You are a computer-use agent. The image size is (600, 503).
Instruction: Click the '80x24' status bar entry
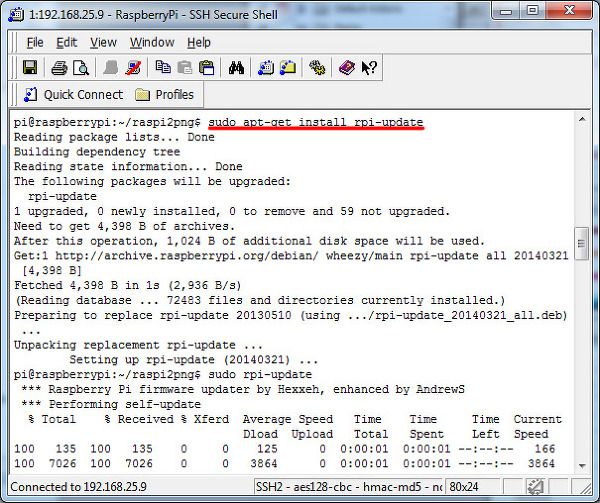click(x=463, y=487)
